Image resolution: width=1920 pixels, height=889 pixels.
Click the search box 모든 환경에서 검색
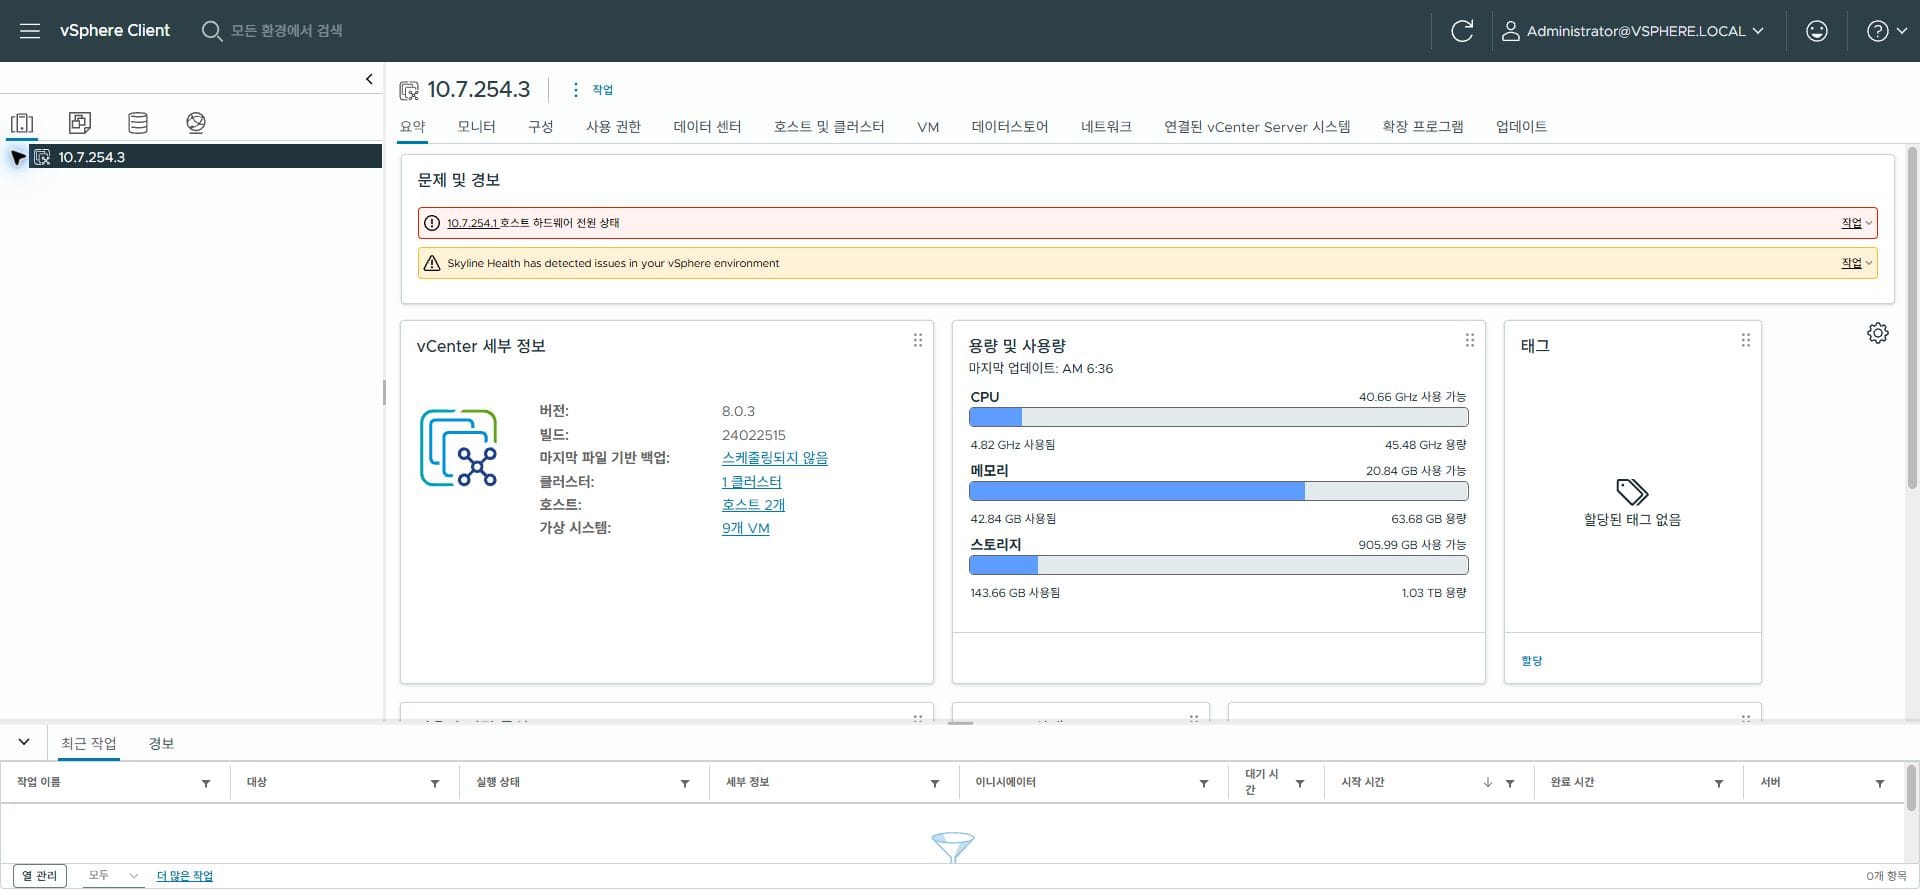286,31
